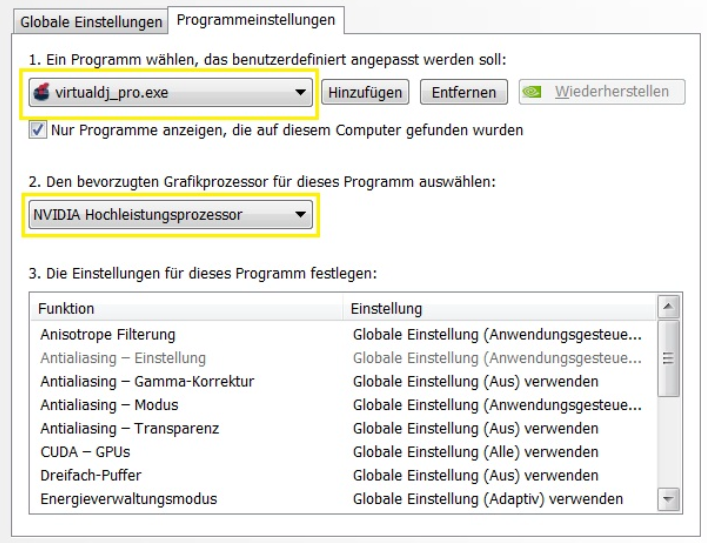Select Antialiasing – Gamma-Korrektur setting
707x543 pixels.
[x=147, y=381]
